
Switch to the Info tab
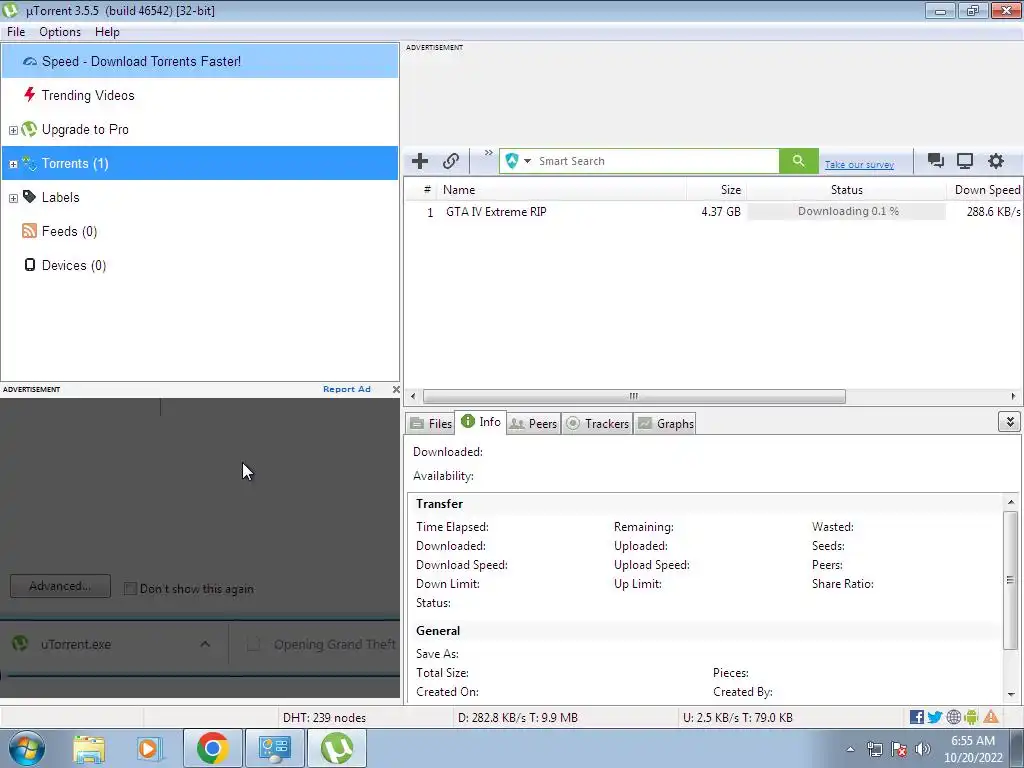481,422
